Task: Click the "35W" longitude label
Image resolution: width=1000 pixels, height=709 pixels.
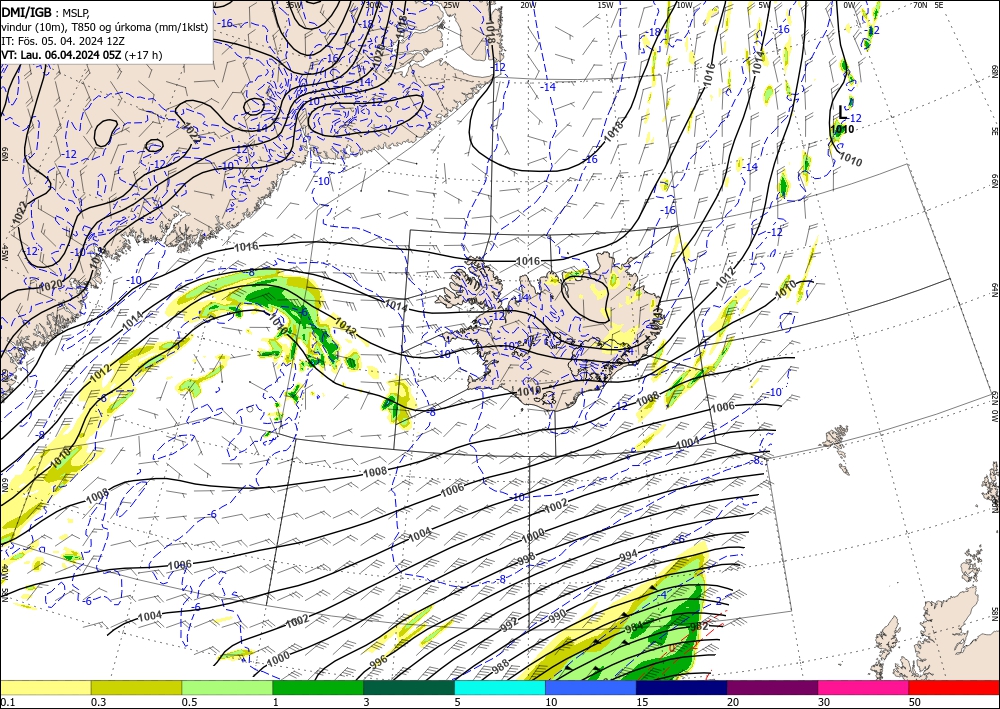Action: pyautogui.click(x=293, y=4)
